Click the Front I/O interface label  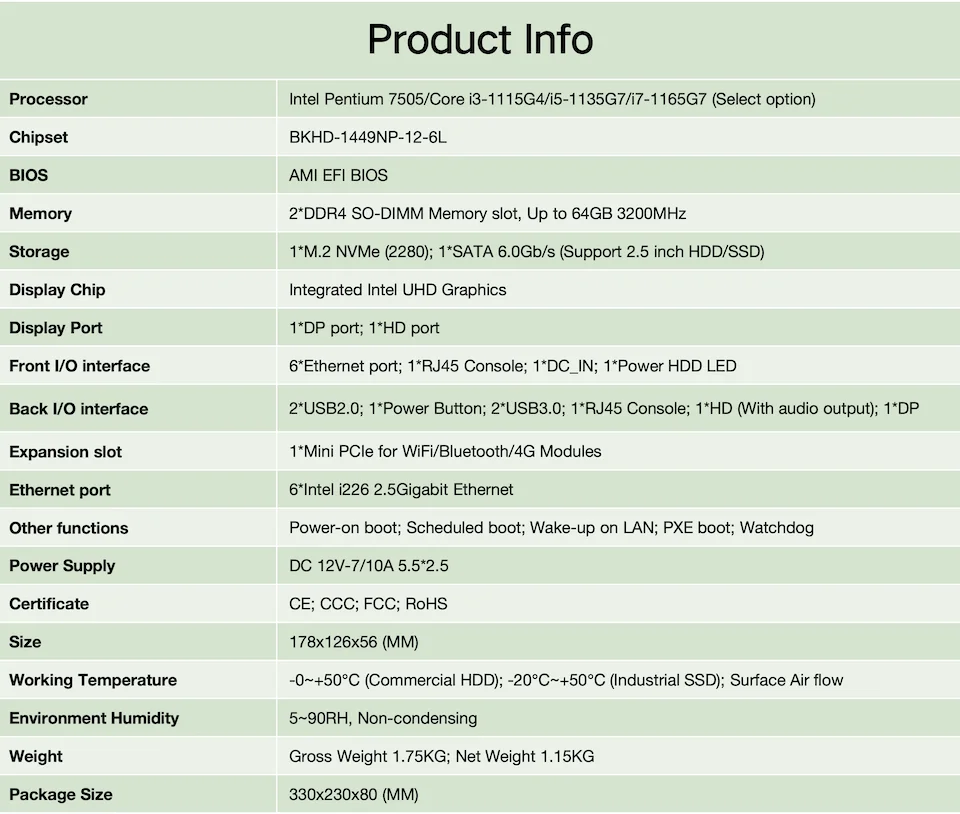pyautogui.click(x=79, y=366)
